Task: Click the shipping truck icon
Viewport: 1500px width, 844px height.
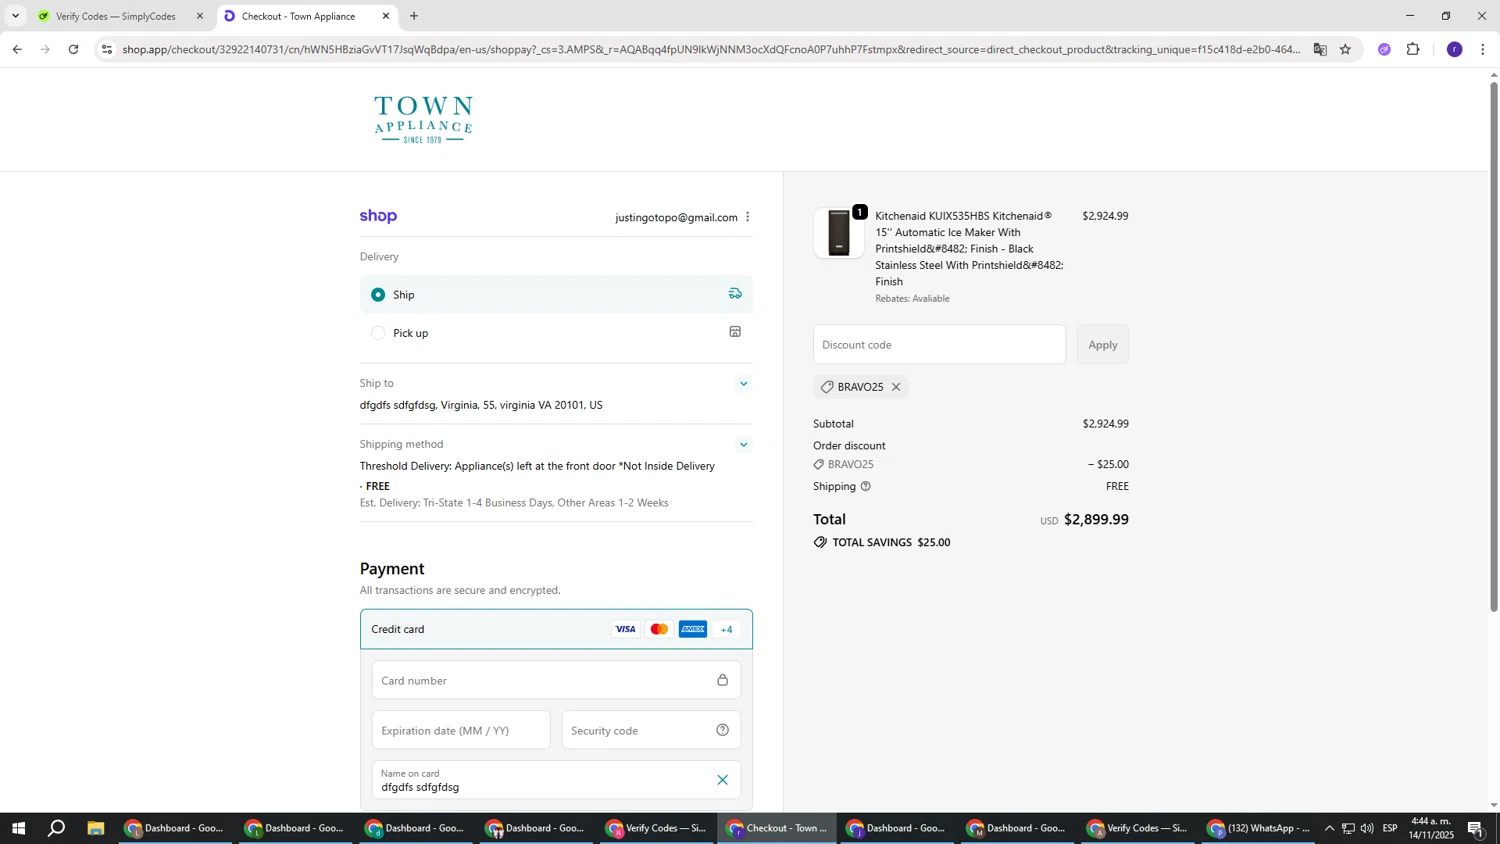Action: point(735,294)
